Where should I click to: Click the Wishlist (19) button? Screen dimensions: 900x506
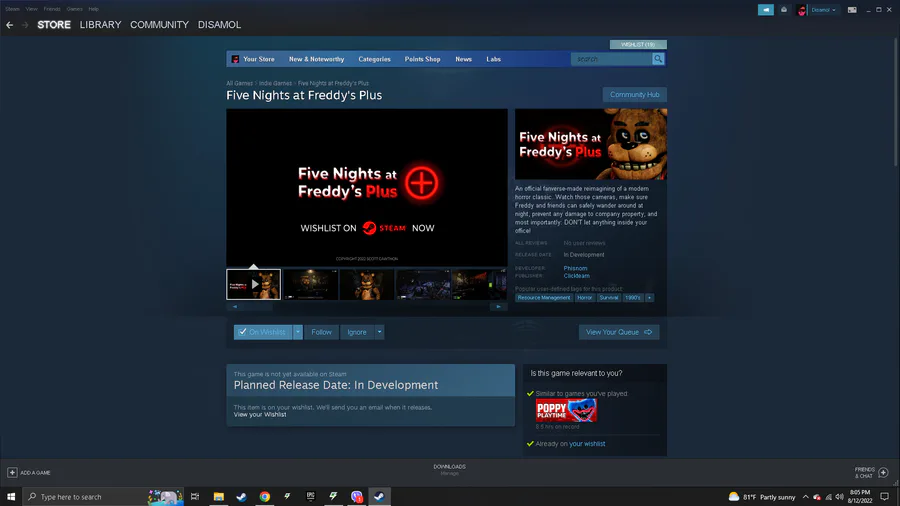tap(638, 44)
